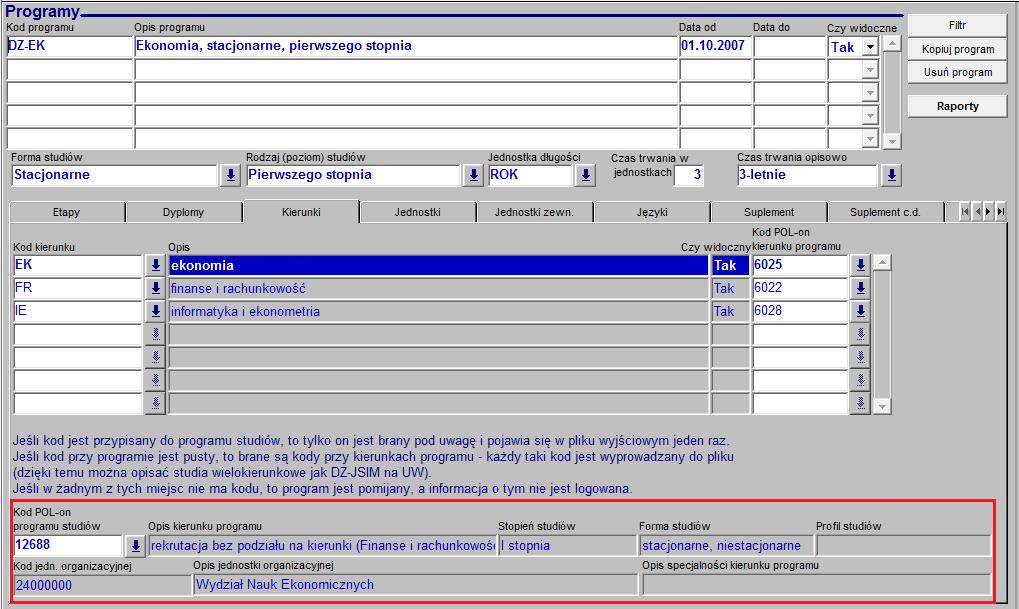Open code lookup arrow next to FR
This screenshot has height=609, width=1019.
click(155, 289)
